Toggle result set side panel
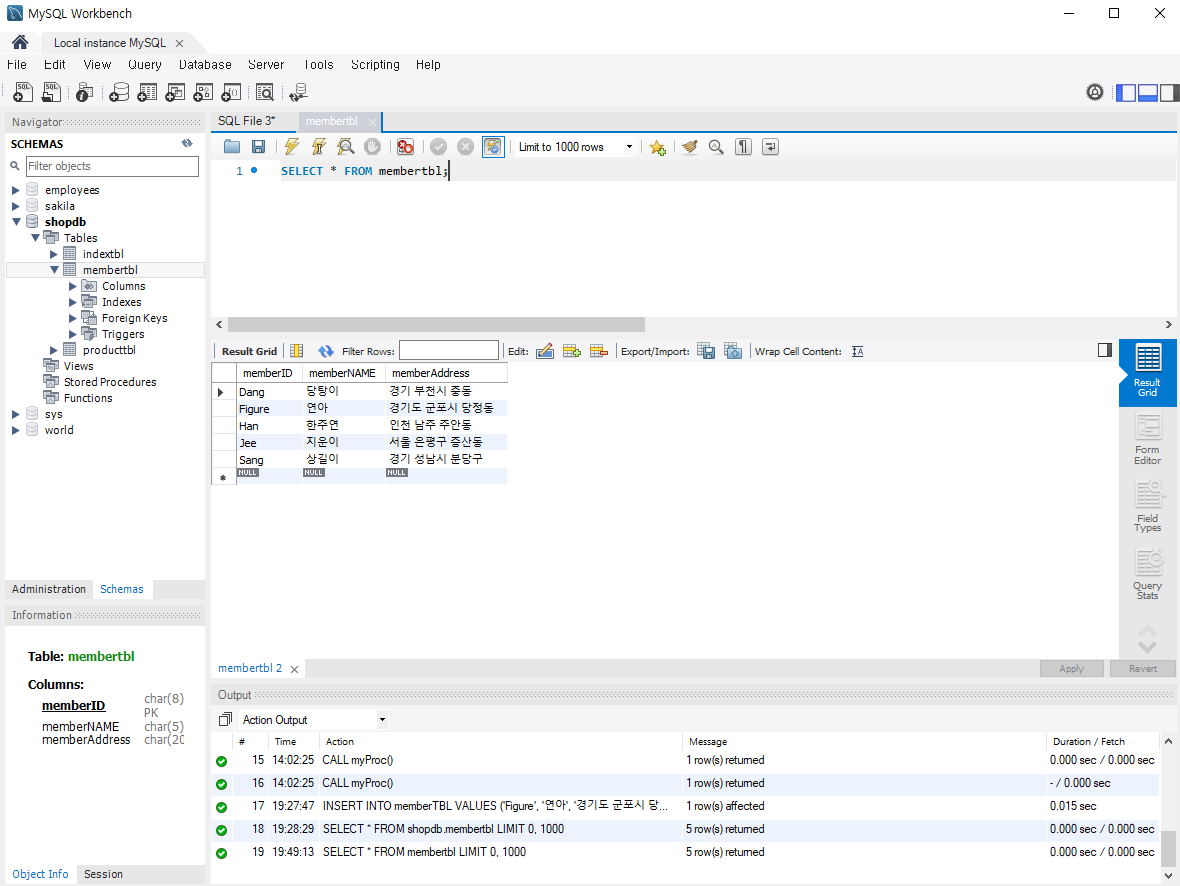This screenshot has height=886, width=1180. click(1105, 350)
